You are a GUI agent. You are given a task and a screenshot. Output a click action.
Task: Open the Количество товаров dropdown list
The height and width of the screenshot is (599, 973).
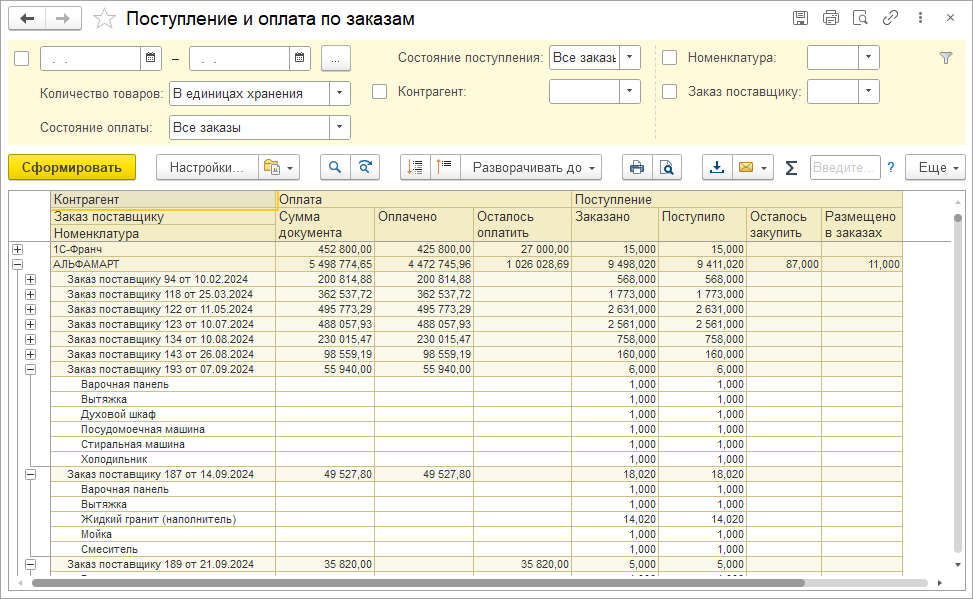coord(340,94)
